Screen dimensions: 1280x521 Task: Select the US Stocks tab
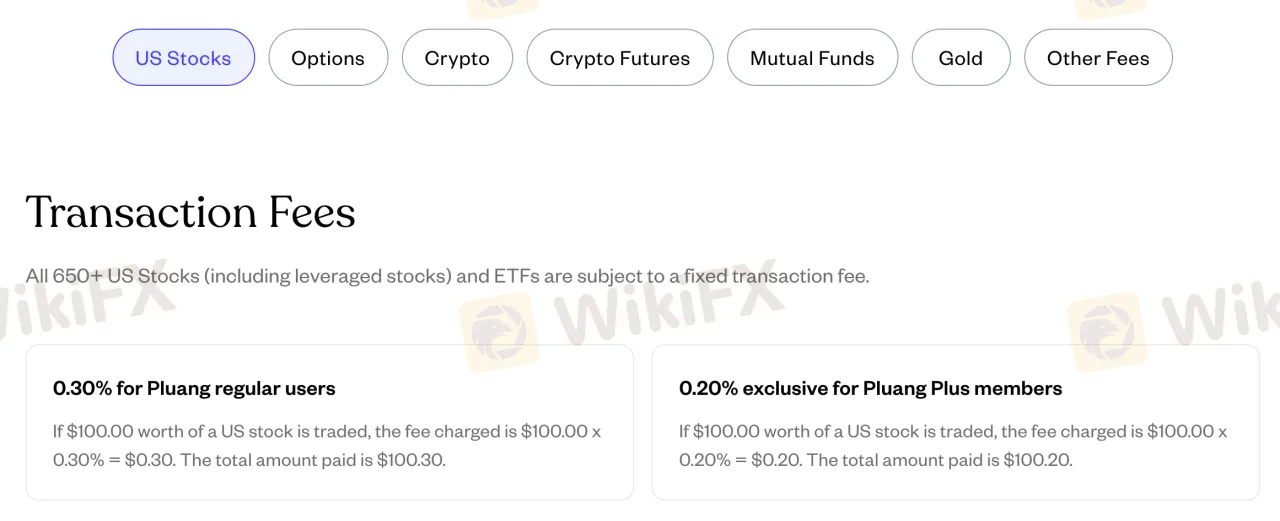[x=183, y=58]
